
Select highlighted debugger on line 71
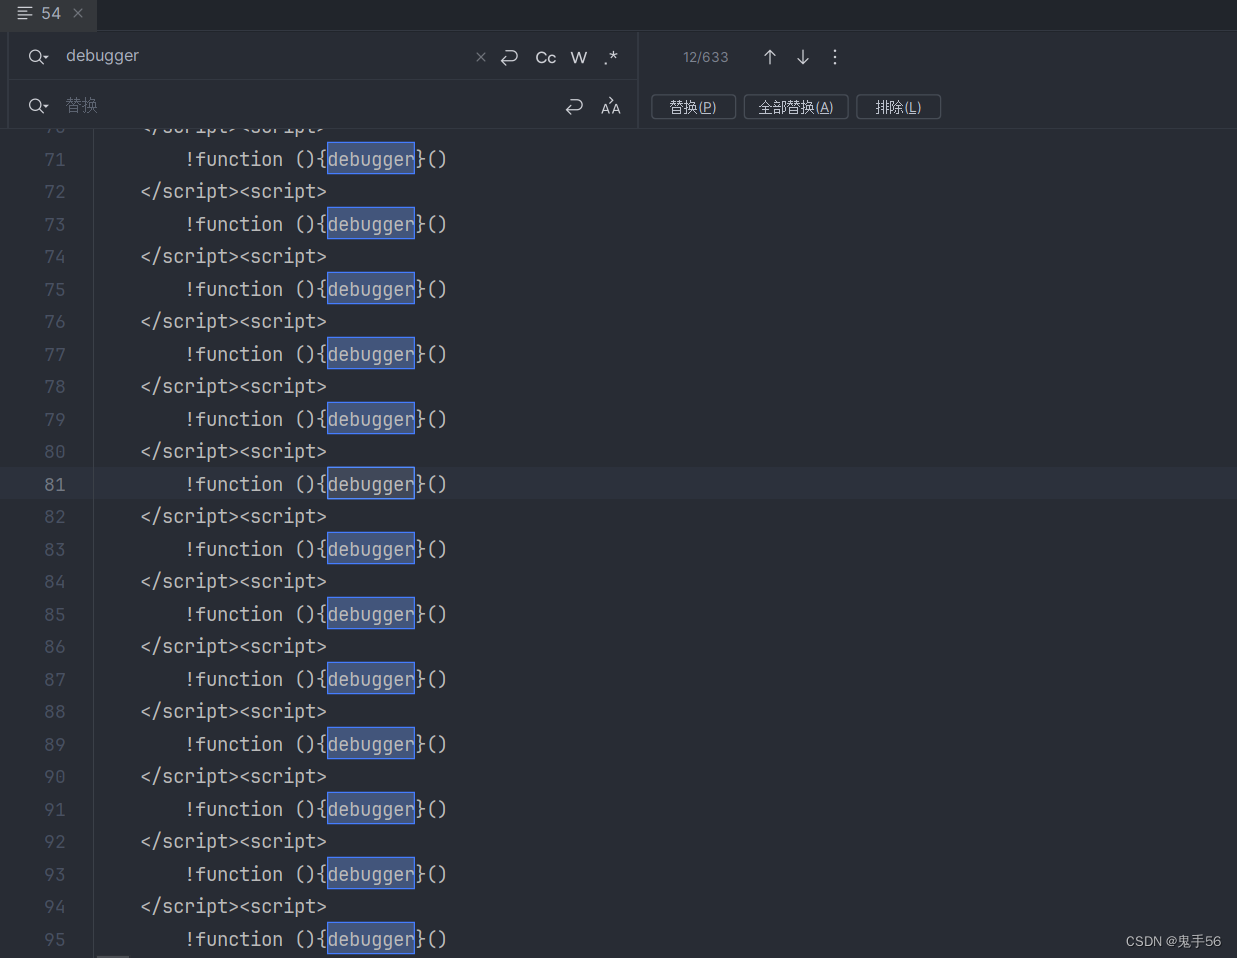click(x=371, y=159)
